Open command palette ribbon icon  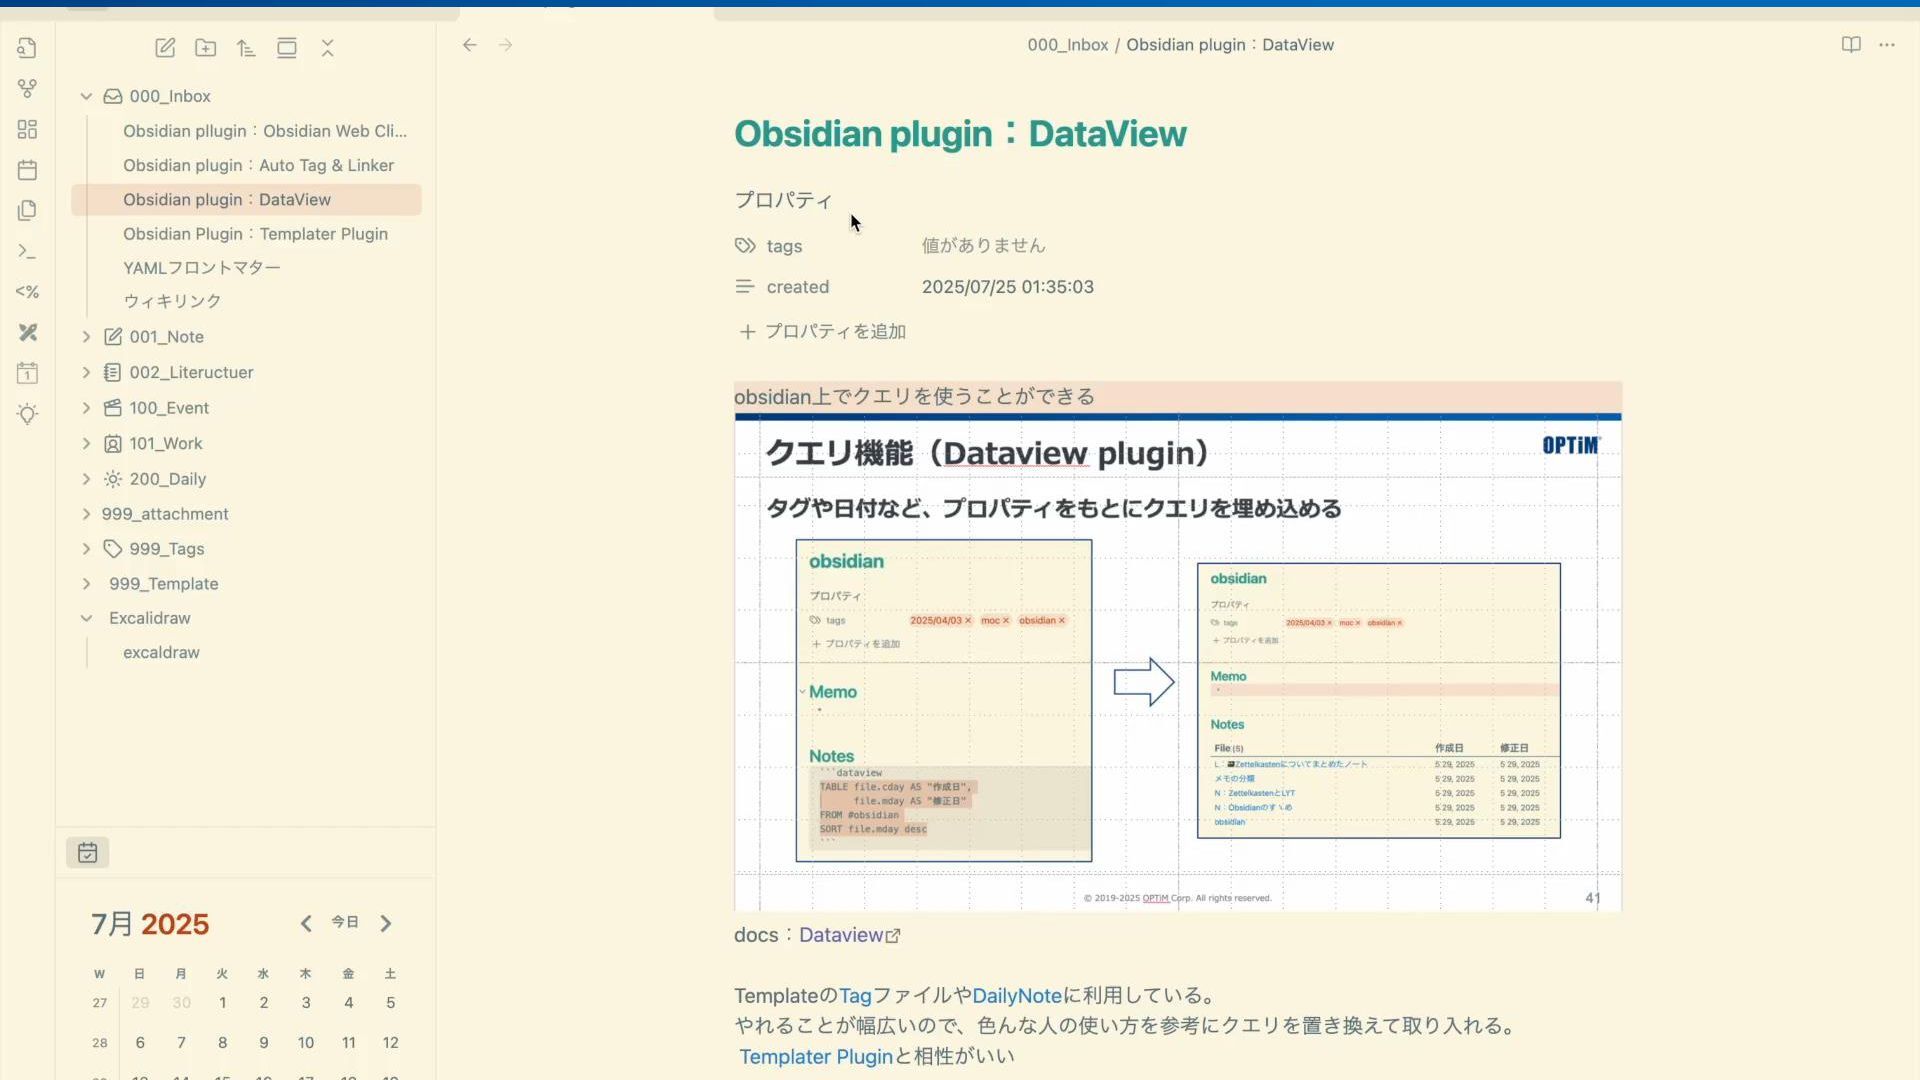[x=27, y=251]
